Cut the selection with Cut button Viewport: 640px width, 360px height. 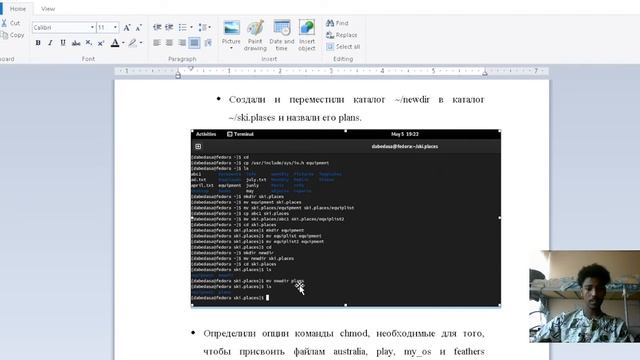tap(11, 23)
